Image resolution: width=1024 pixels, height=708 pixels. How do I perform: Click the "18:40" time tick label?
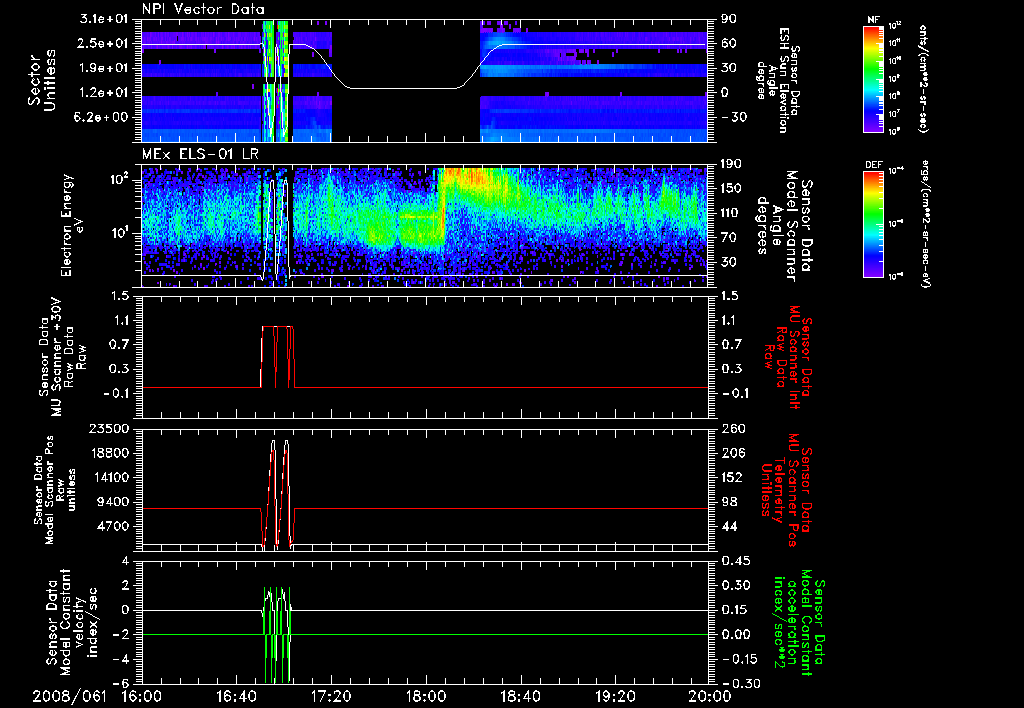coord(520,696)
